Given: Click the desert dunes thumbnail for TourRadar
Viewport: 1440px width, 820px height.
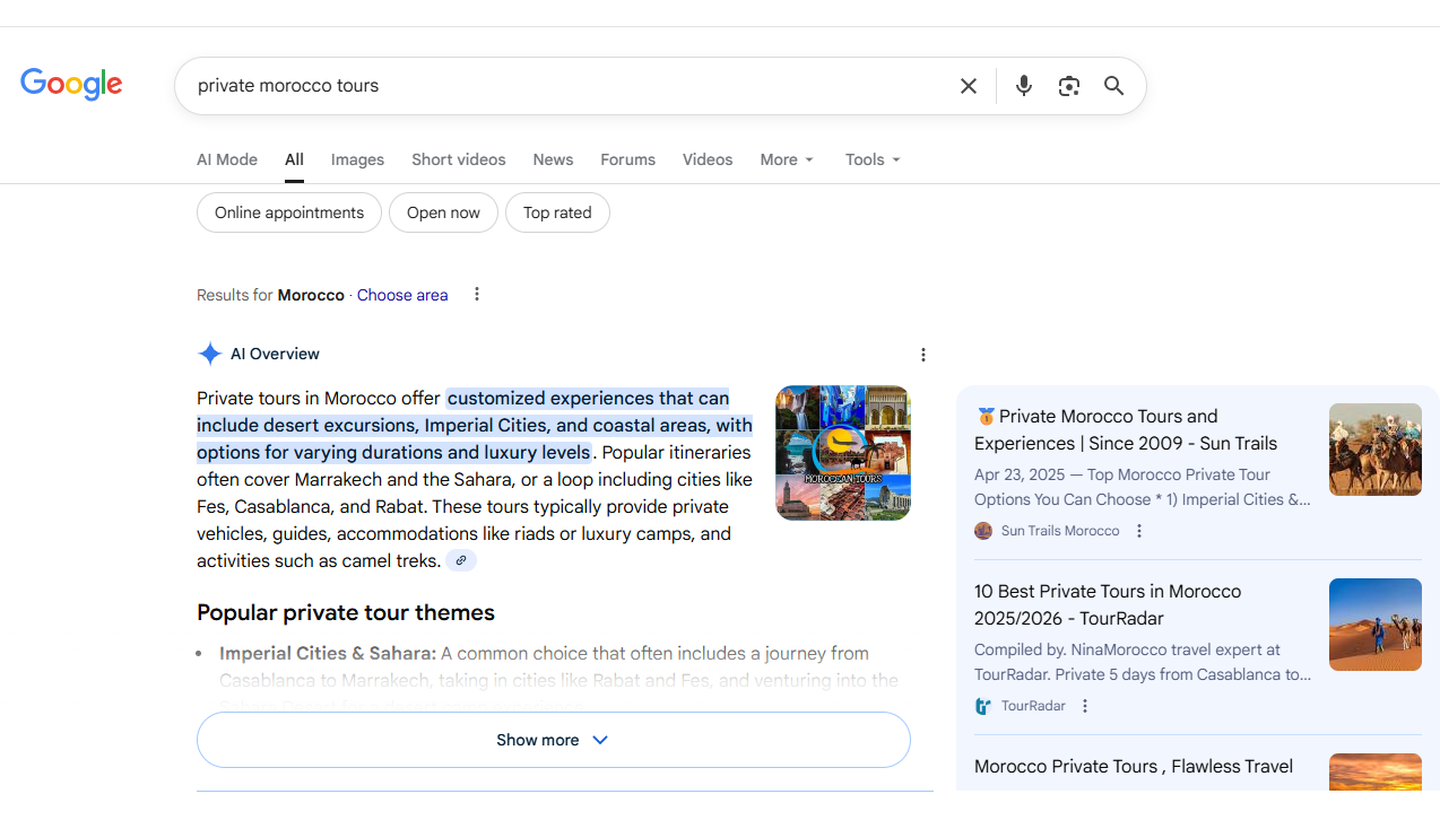Looking at the screenshot, I should pyautogui.click(x=1375, y=625).
